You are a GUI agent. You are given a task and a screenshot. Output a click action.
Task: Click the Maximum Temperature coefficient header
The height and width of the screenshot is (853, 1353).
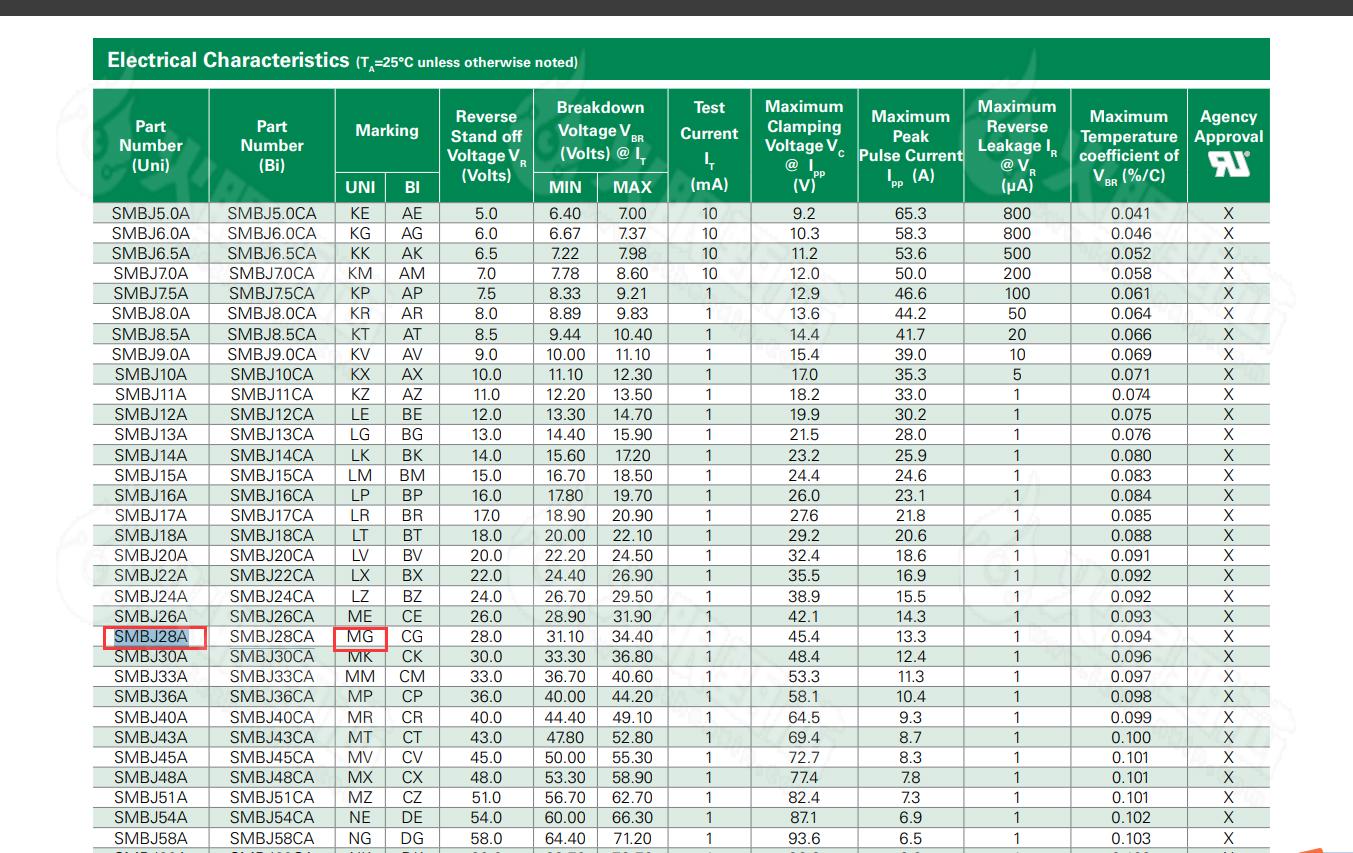(x=1128, y=146)
